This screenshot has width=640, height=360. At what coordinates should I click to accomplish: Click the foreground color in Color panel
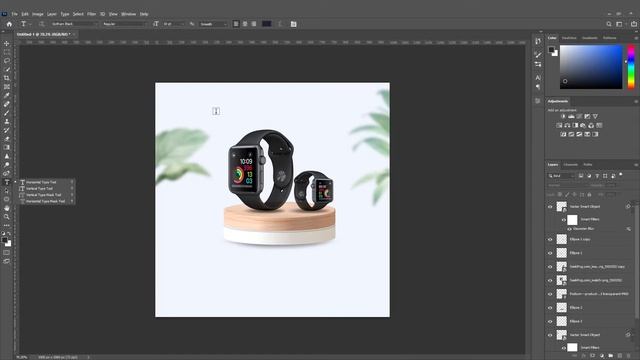(551, 50)
